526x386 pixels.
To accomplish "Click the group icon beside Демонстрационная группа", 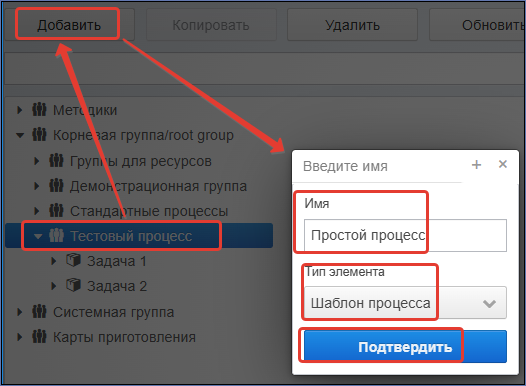I will click(56, 185).
